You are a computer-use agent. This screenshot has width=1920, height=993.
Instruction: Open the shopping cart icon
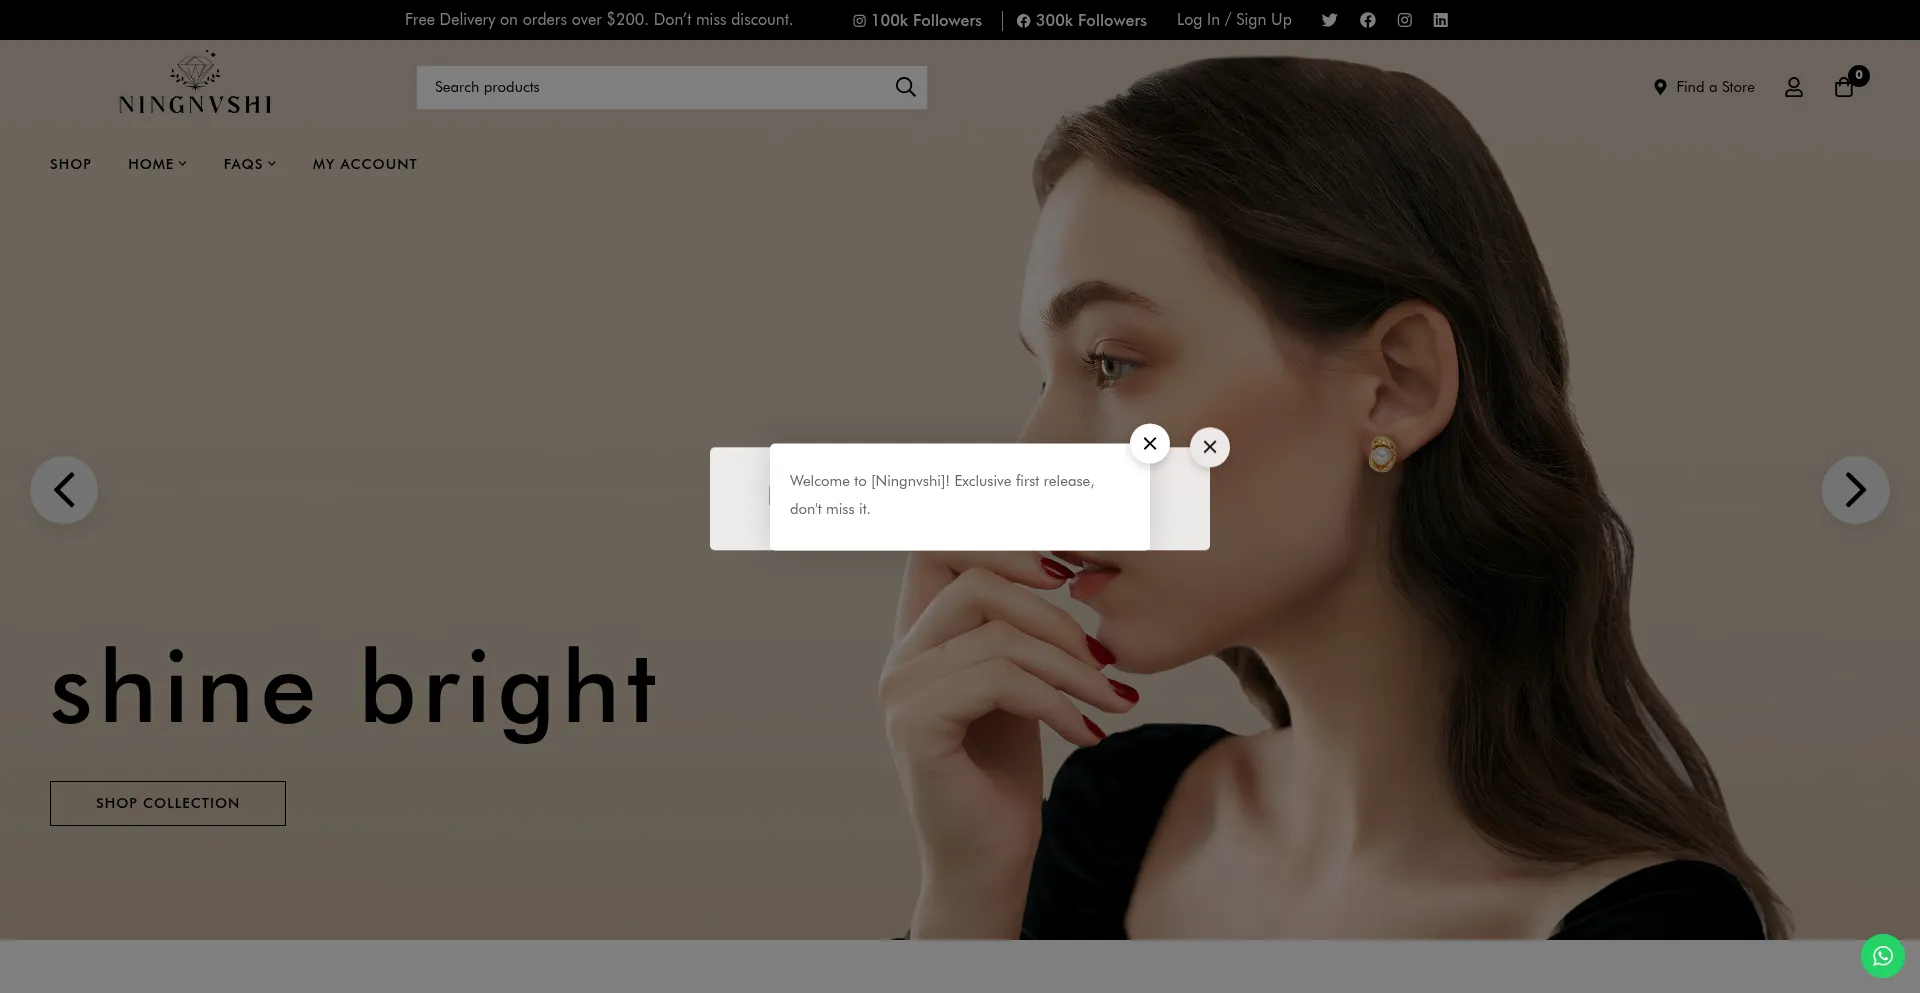click(x=1844, y=87)
